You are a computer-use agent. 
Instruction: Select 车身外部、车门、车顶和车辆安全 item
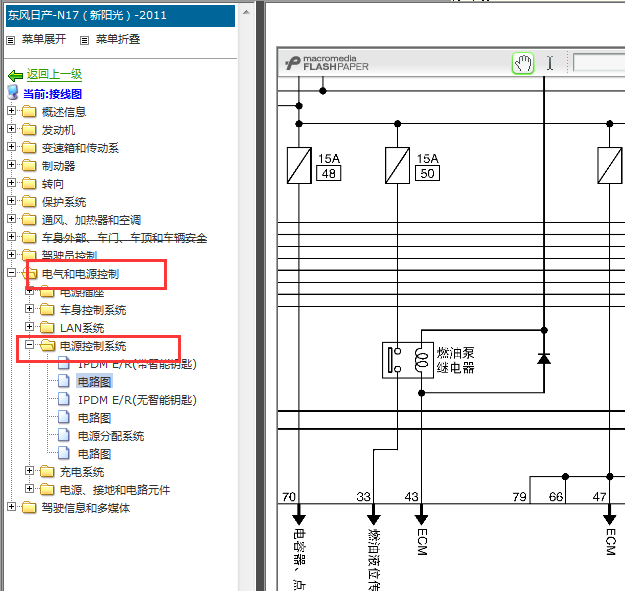124,238
